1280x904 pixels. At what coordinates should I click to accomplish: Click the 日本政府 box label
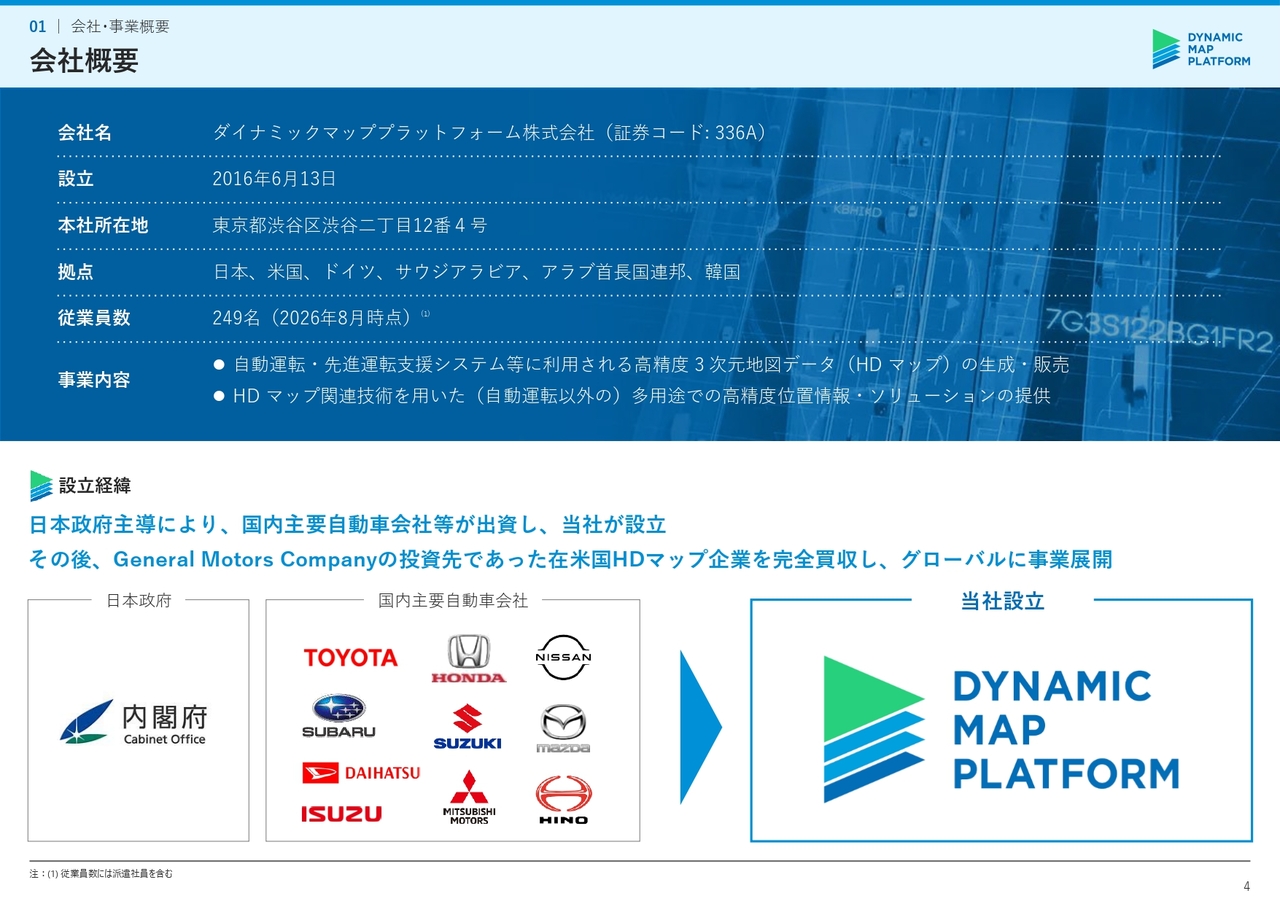[x=139, y=600]
